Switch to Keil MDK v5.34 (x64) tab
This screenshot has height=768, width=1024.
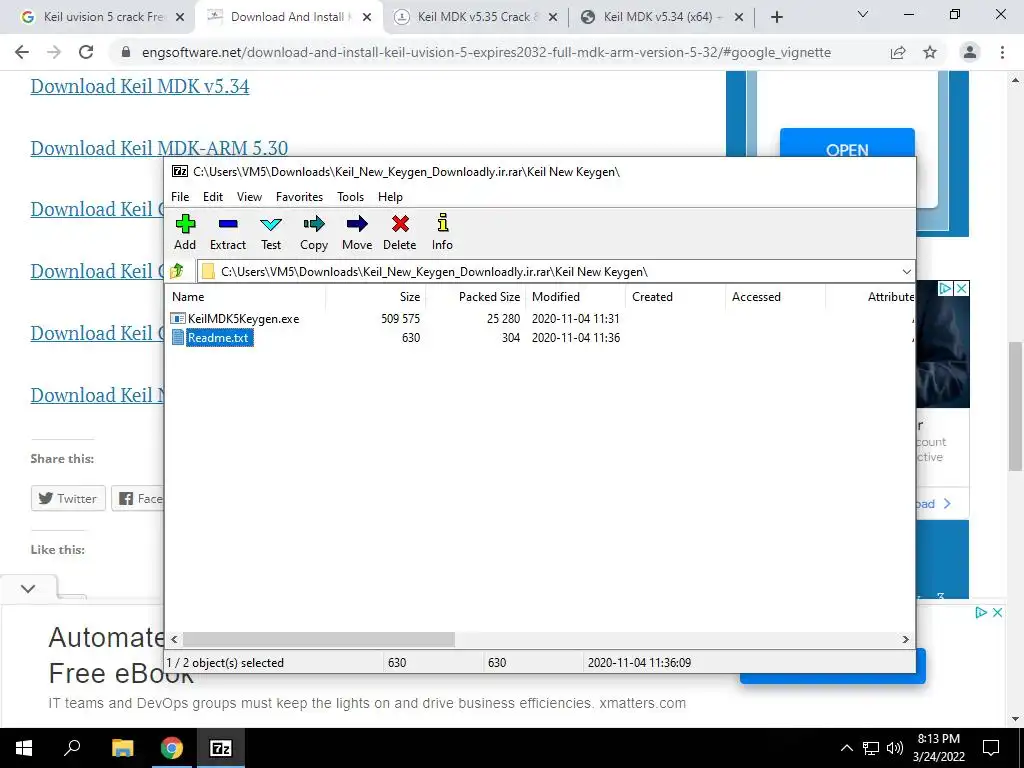pyautogui.click(x=661, y=18)
